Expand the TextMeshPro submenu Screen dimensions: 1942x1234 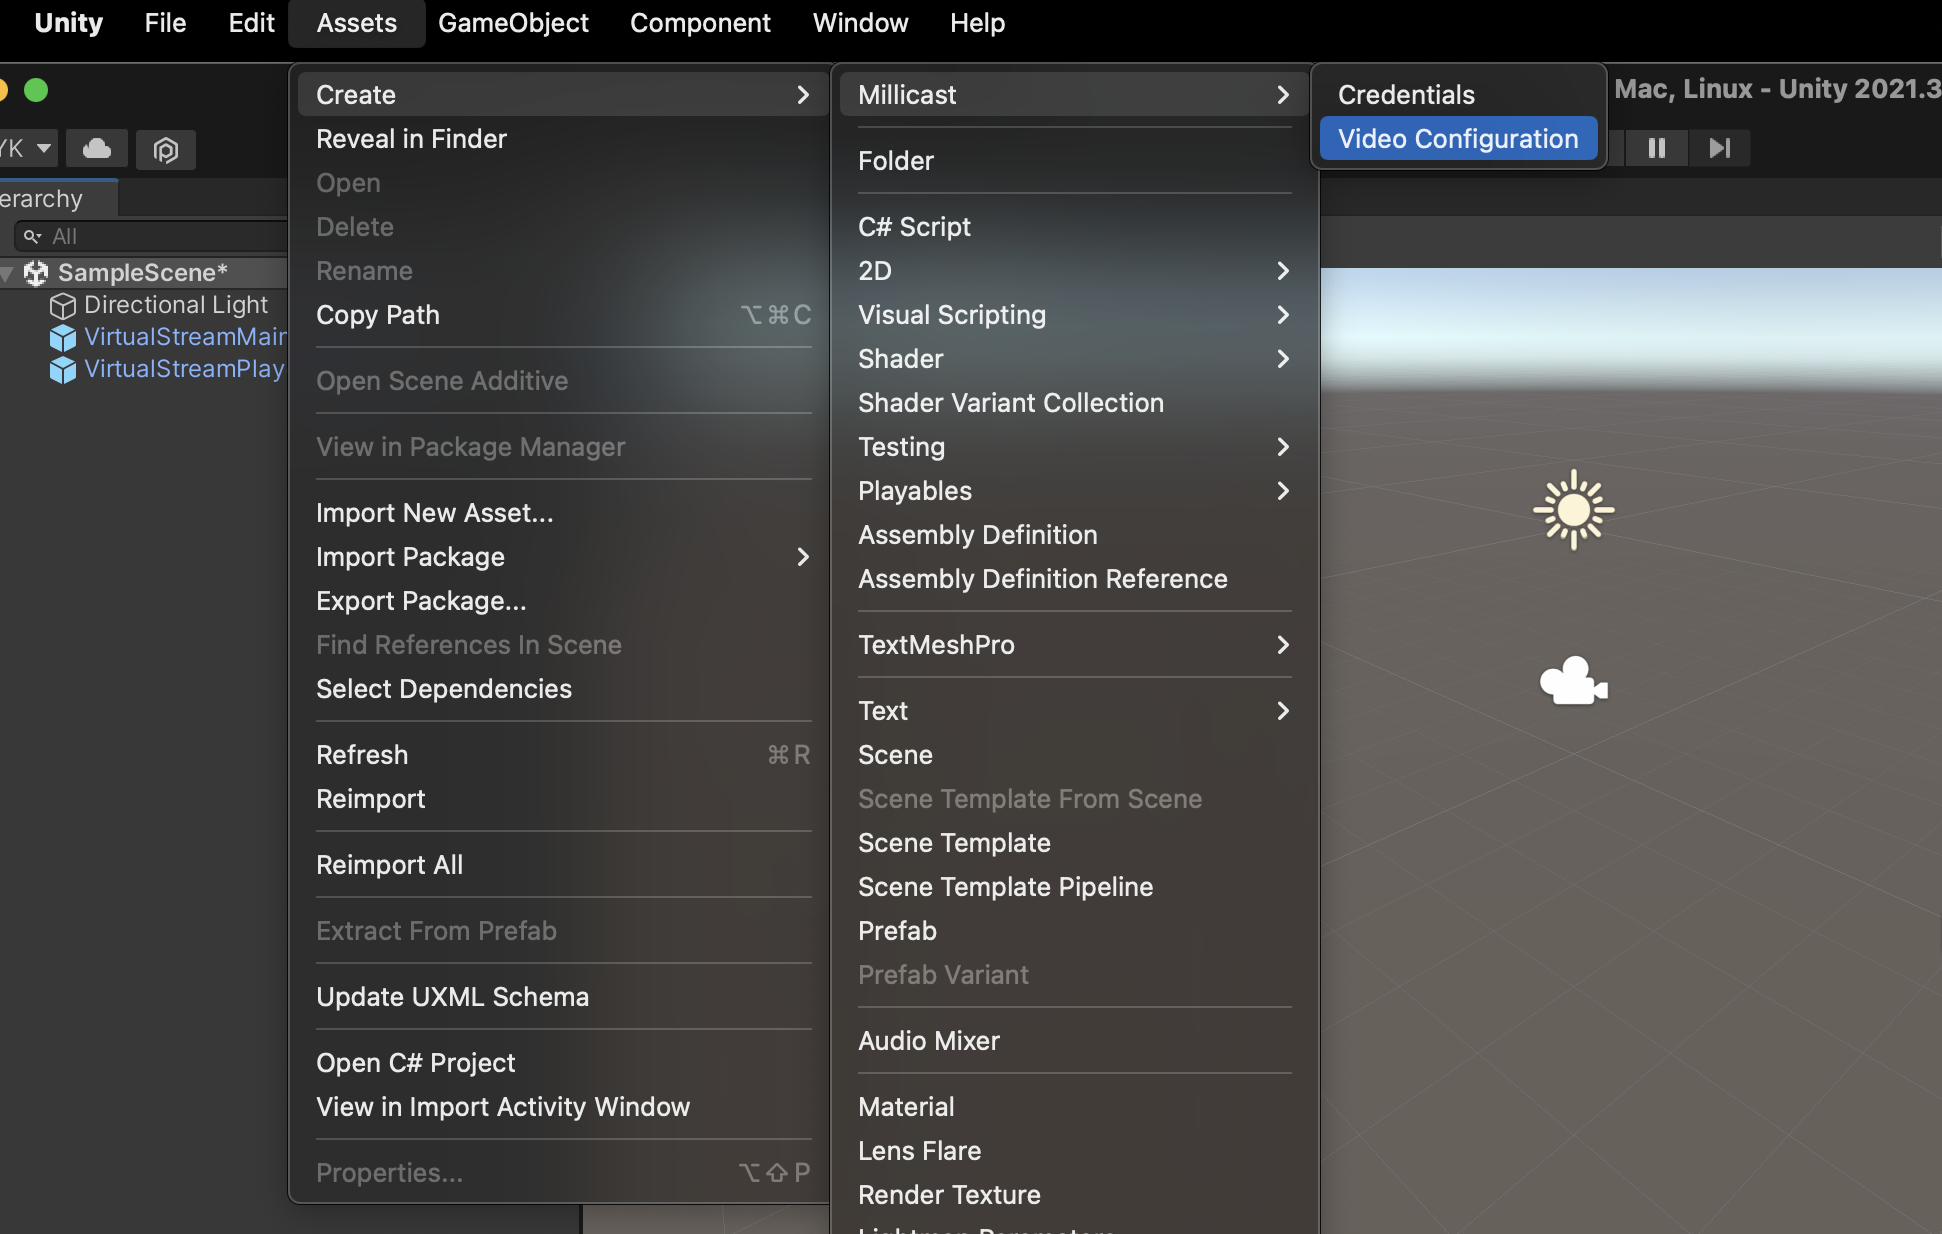(1074, 645)
